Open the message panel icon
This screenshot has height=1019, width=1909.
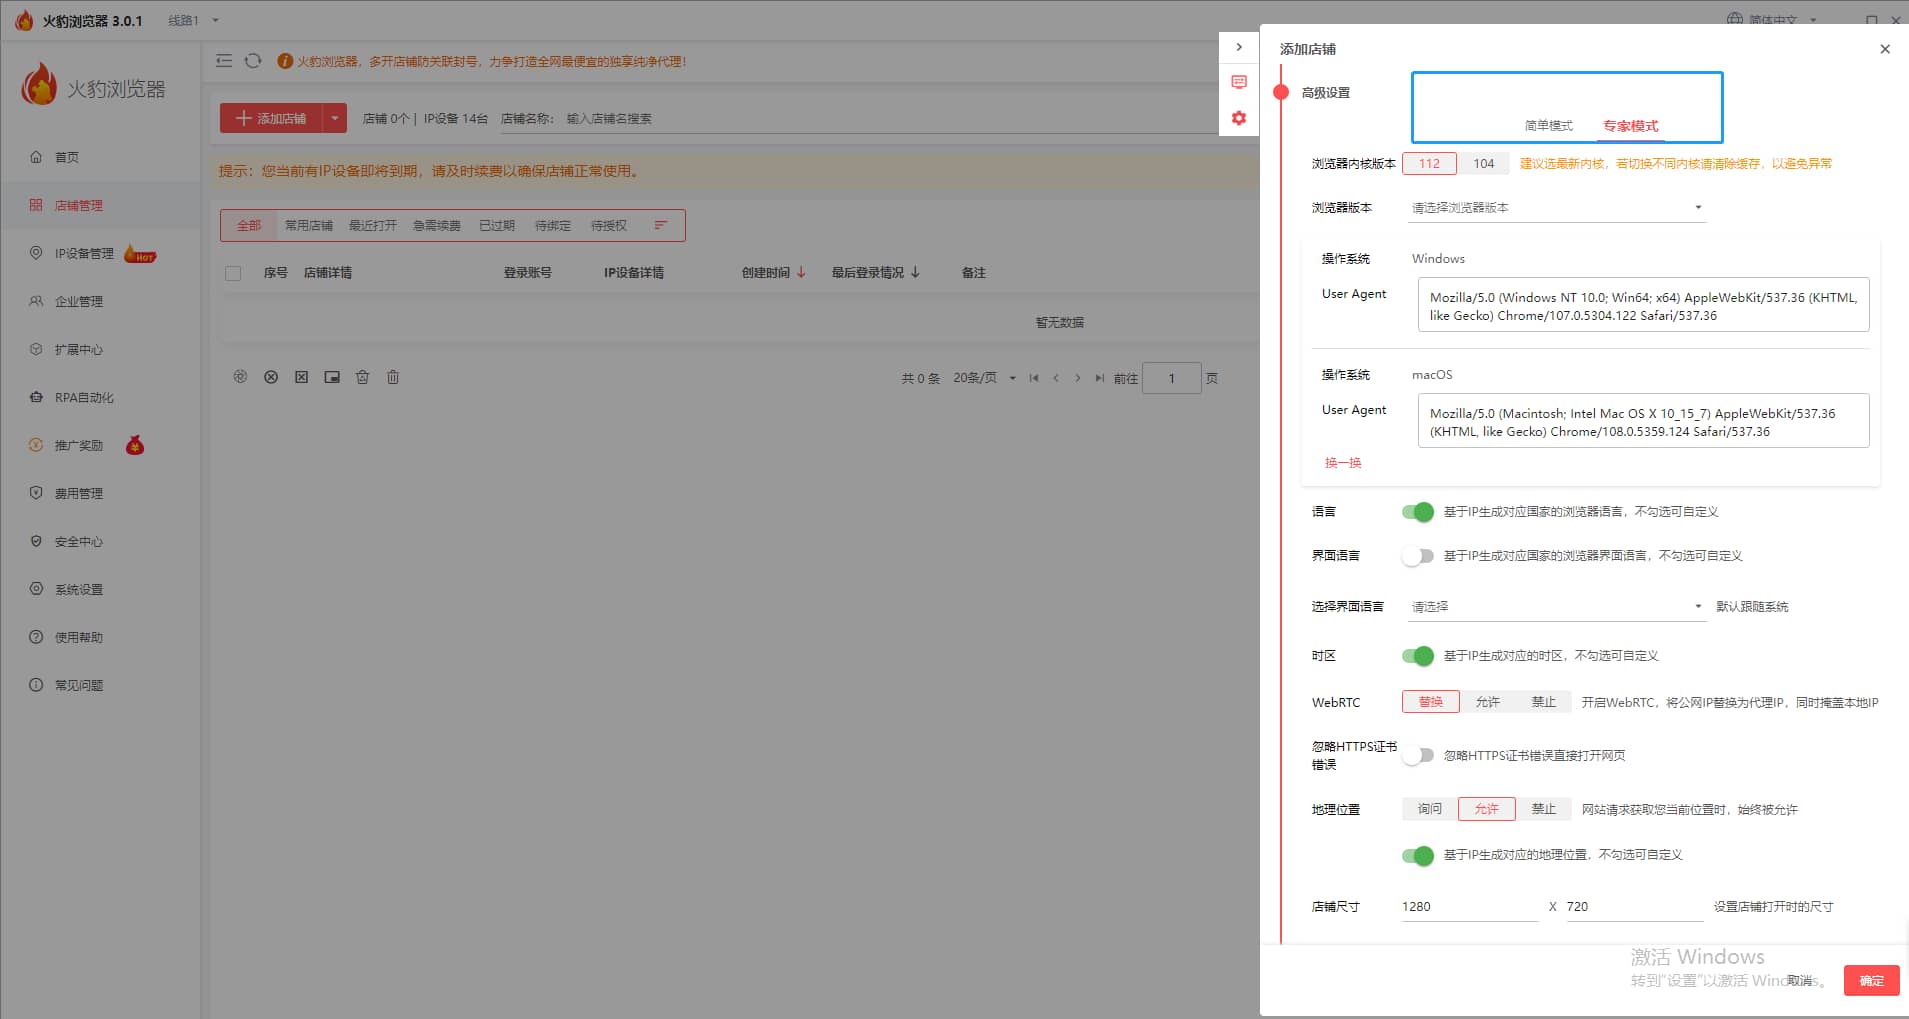pos(1239,82)
